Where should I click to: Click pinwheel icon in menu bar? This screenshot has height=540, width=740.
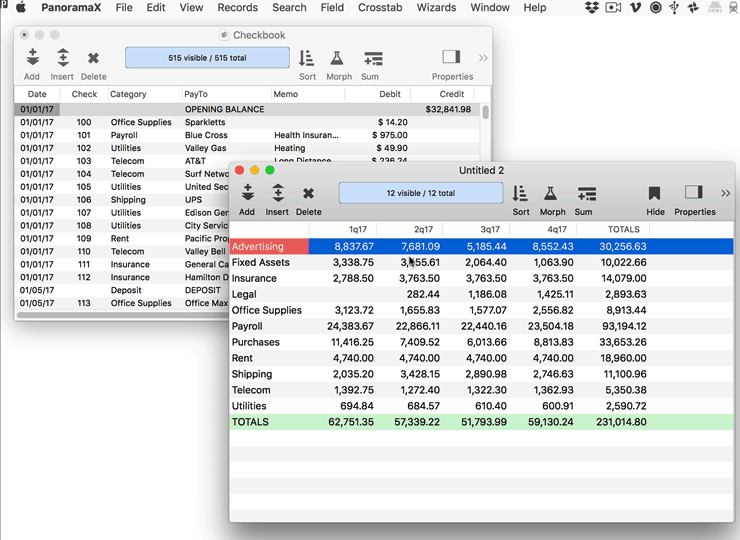tap(693, 8)
